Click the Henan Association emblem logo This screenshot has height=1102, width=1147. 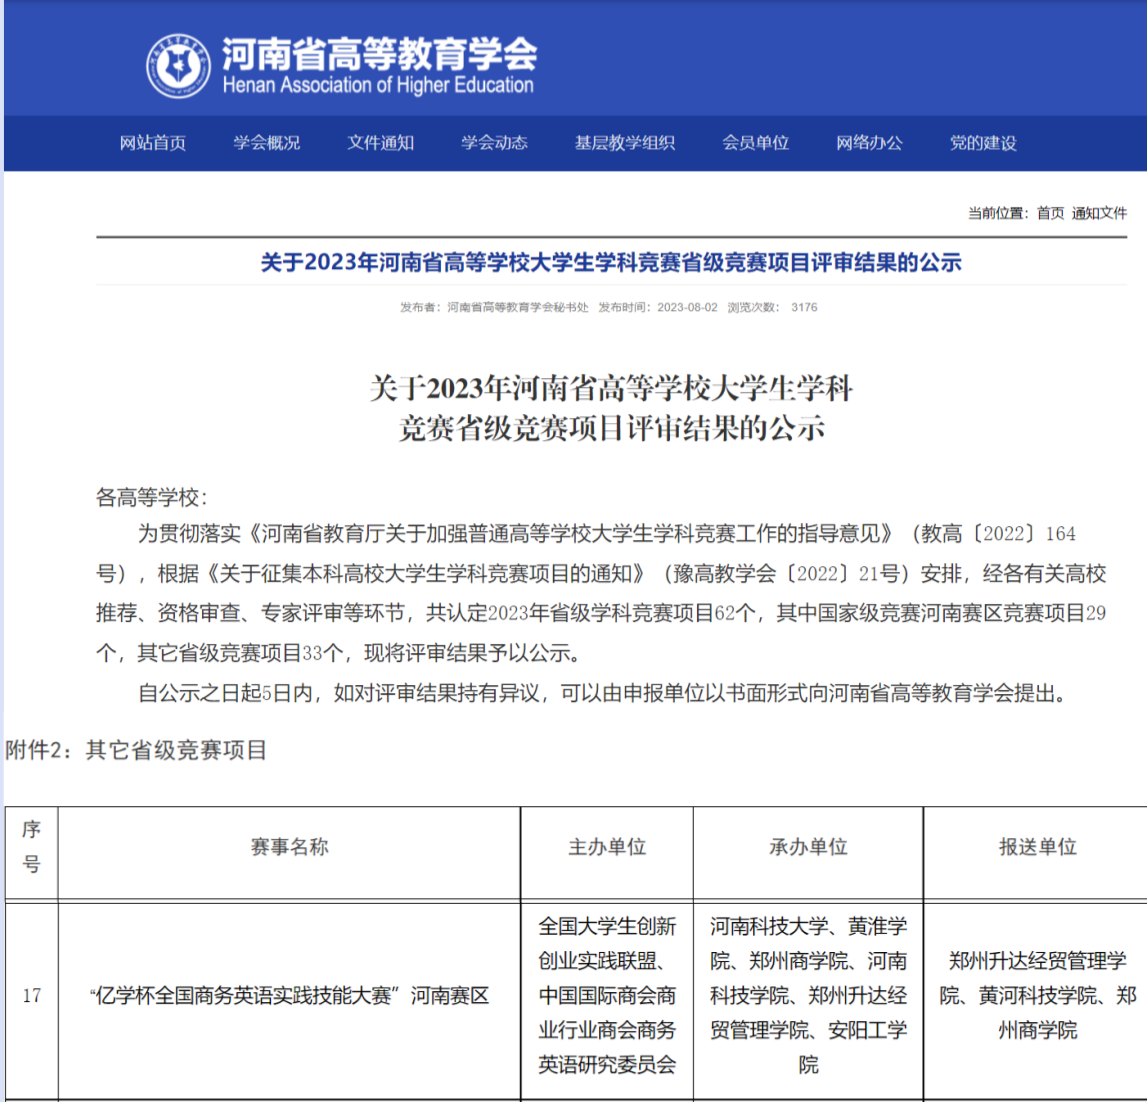click(x=178, y=66)
